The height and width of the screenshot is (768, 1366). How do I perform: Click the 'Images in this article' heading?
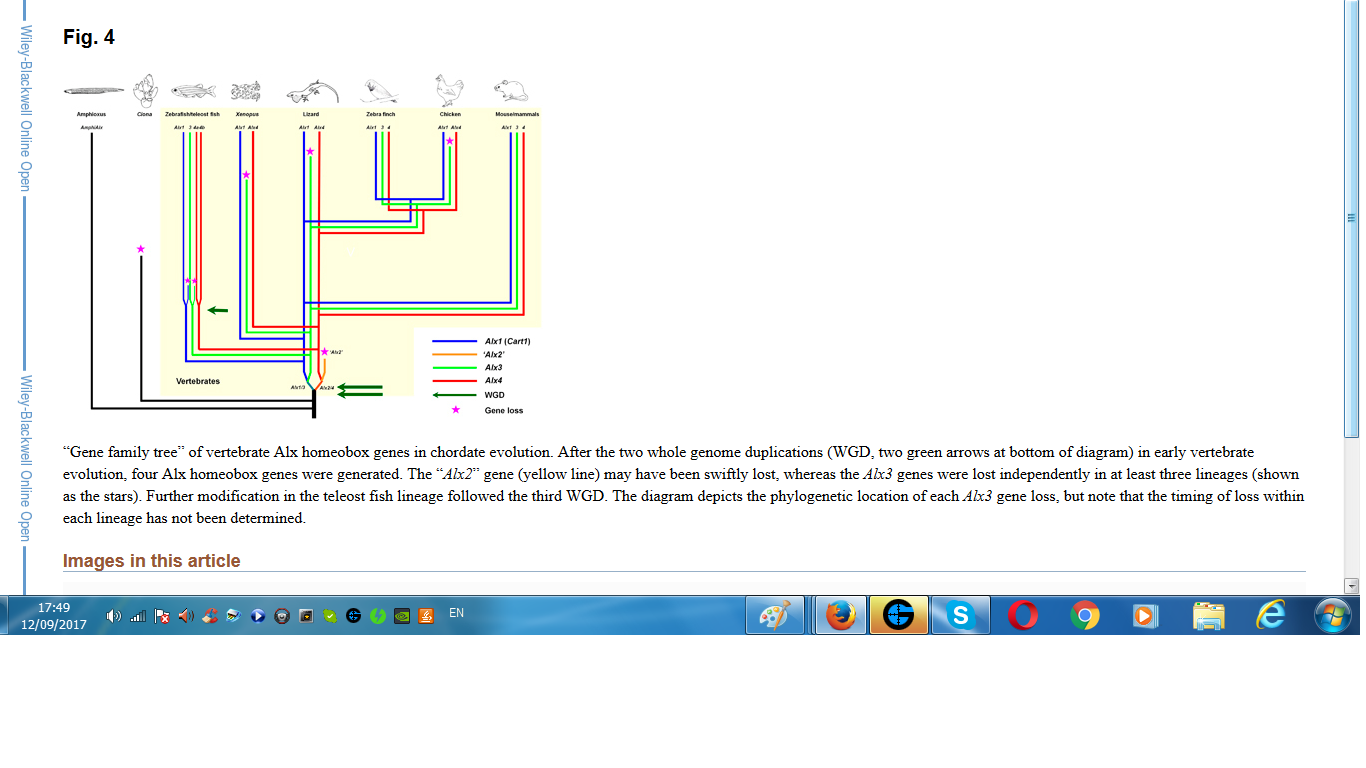point(152,561)
